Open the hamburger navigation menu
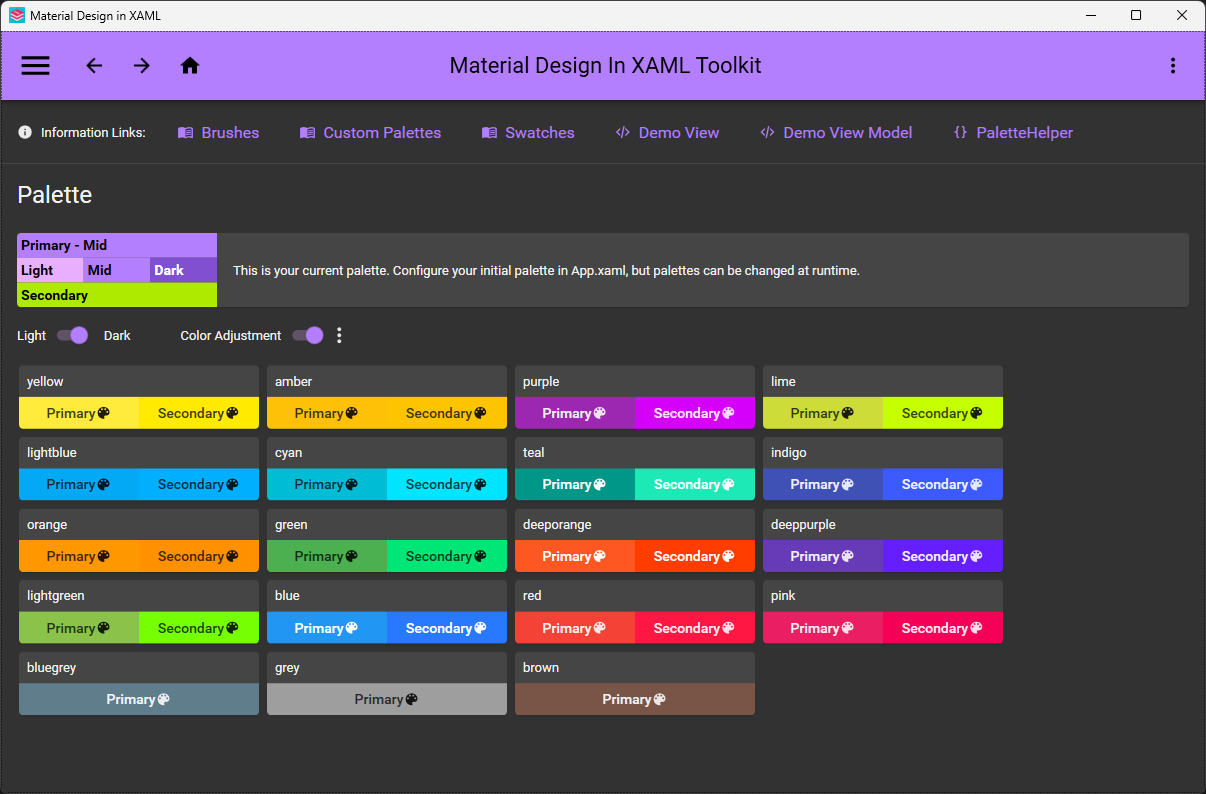Image resolution: width=1206 pixels, height=794 pixels. click(x=36, y=66)
